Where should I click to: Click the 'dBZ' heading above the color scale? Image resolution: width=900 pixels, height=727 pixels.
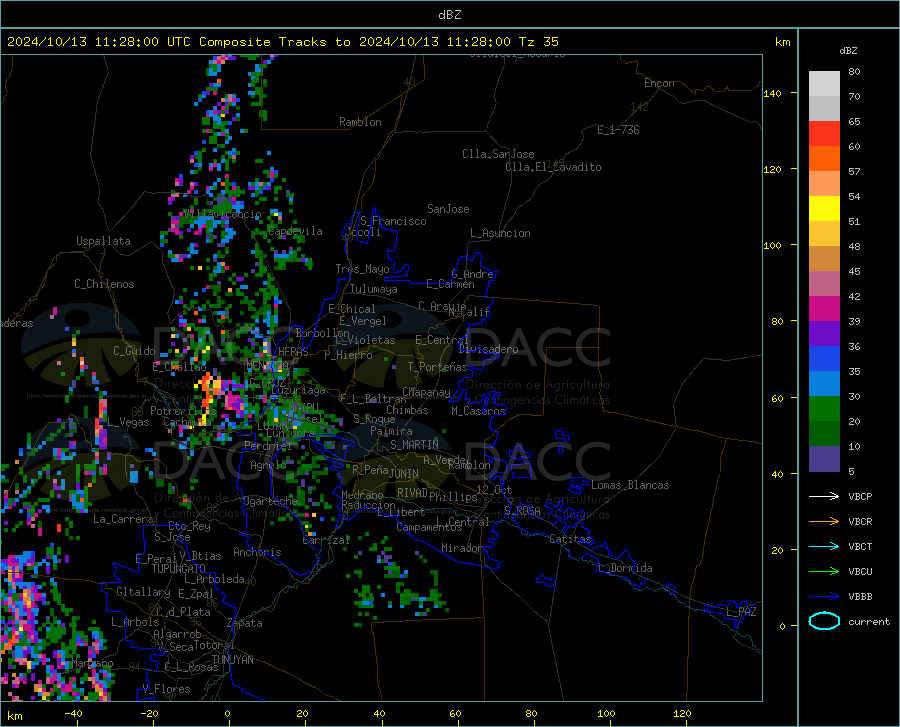click(x=848, y=50)
